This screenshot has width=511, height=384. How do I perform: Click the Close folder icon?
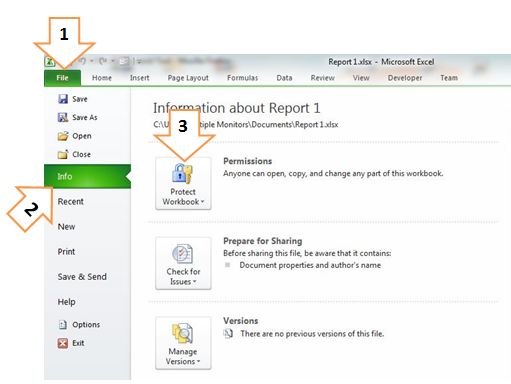63,154
